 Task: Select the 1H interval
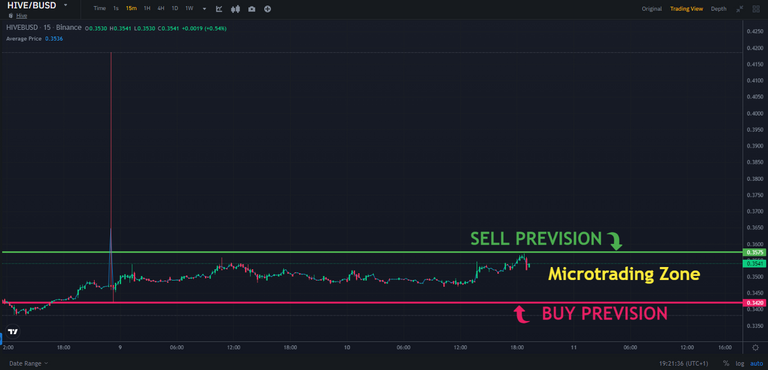[x=147, y=9]
